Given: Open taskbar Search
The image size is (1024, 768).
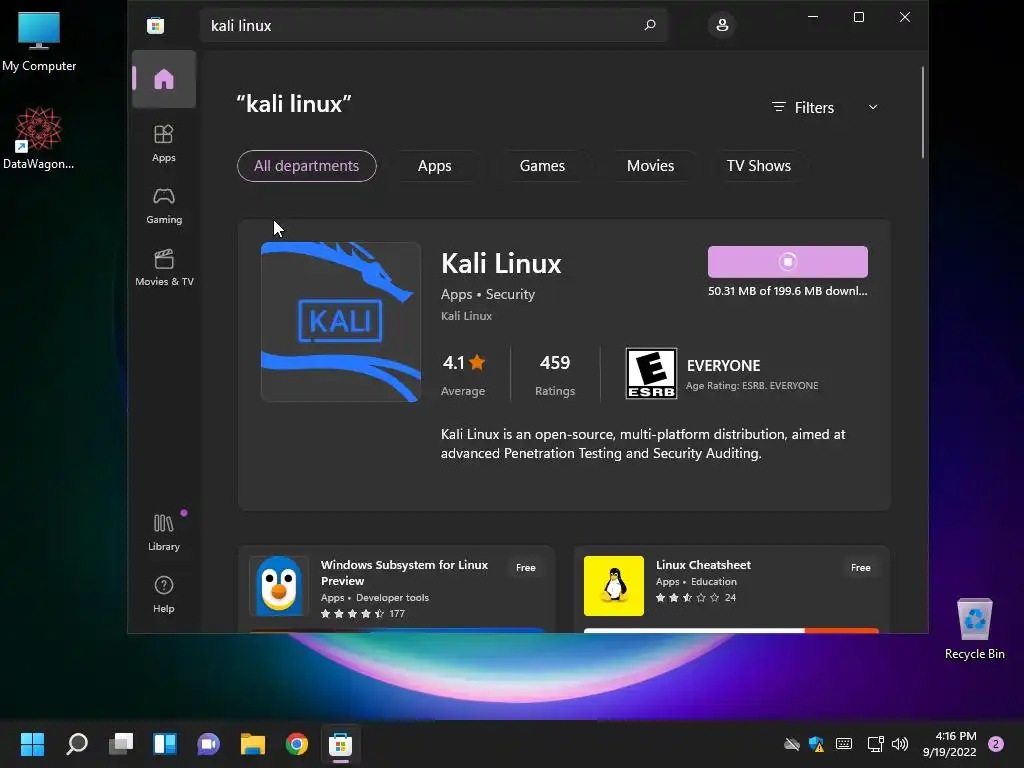Looking at the screenshot, I should tap(77, 743).
